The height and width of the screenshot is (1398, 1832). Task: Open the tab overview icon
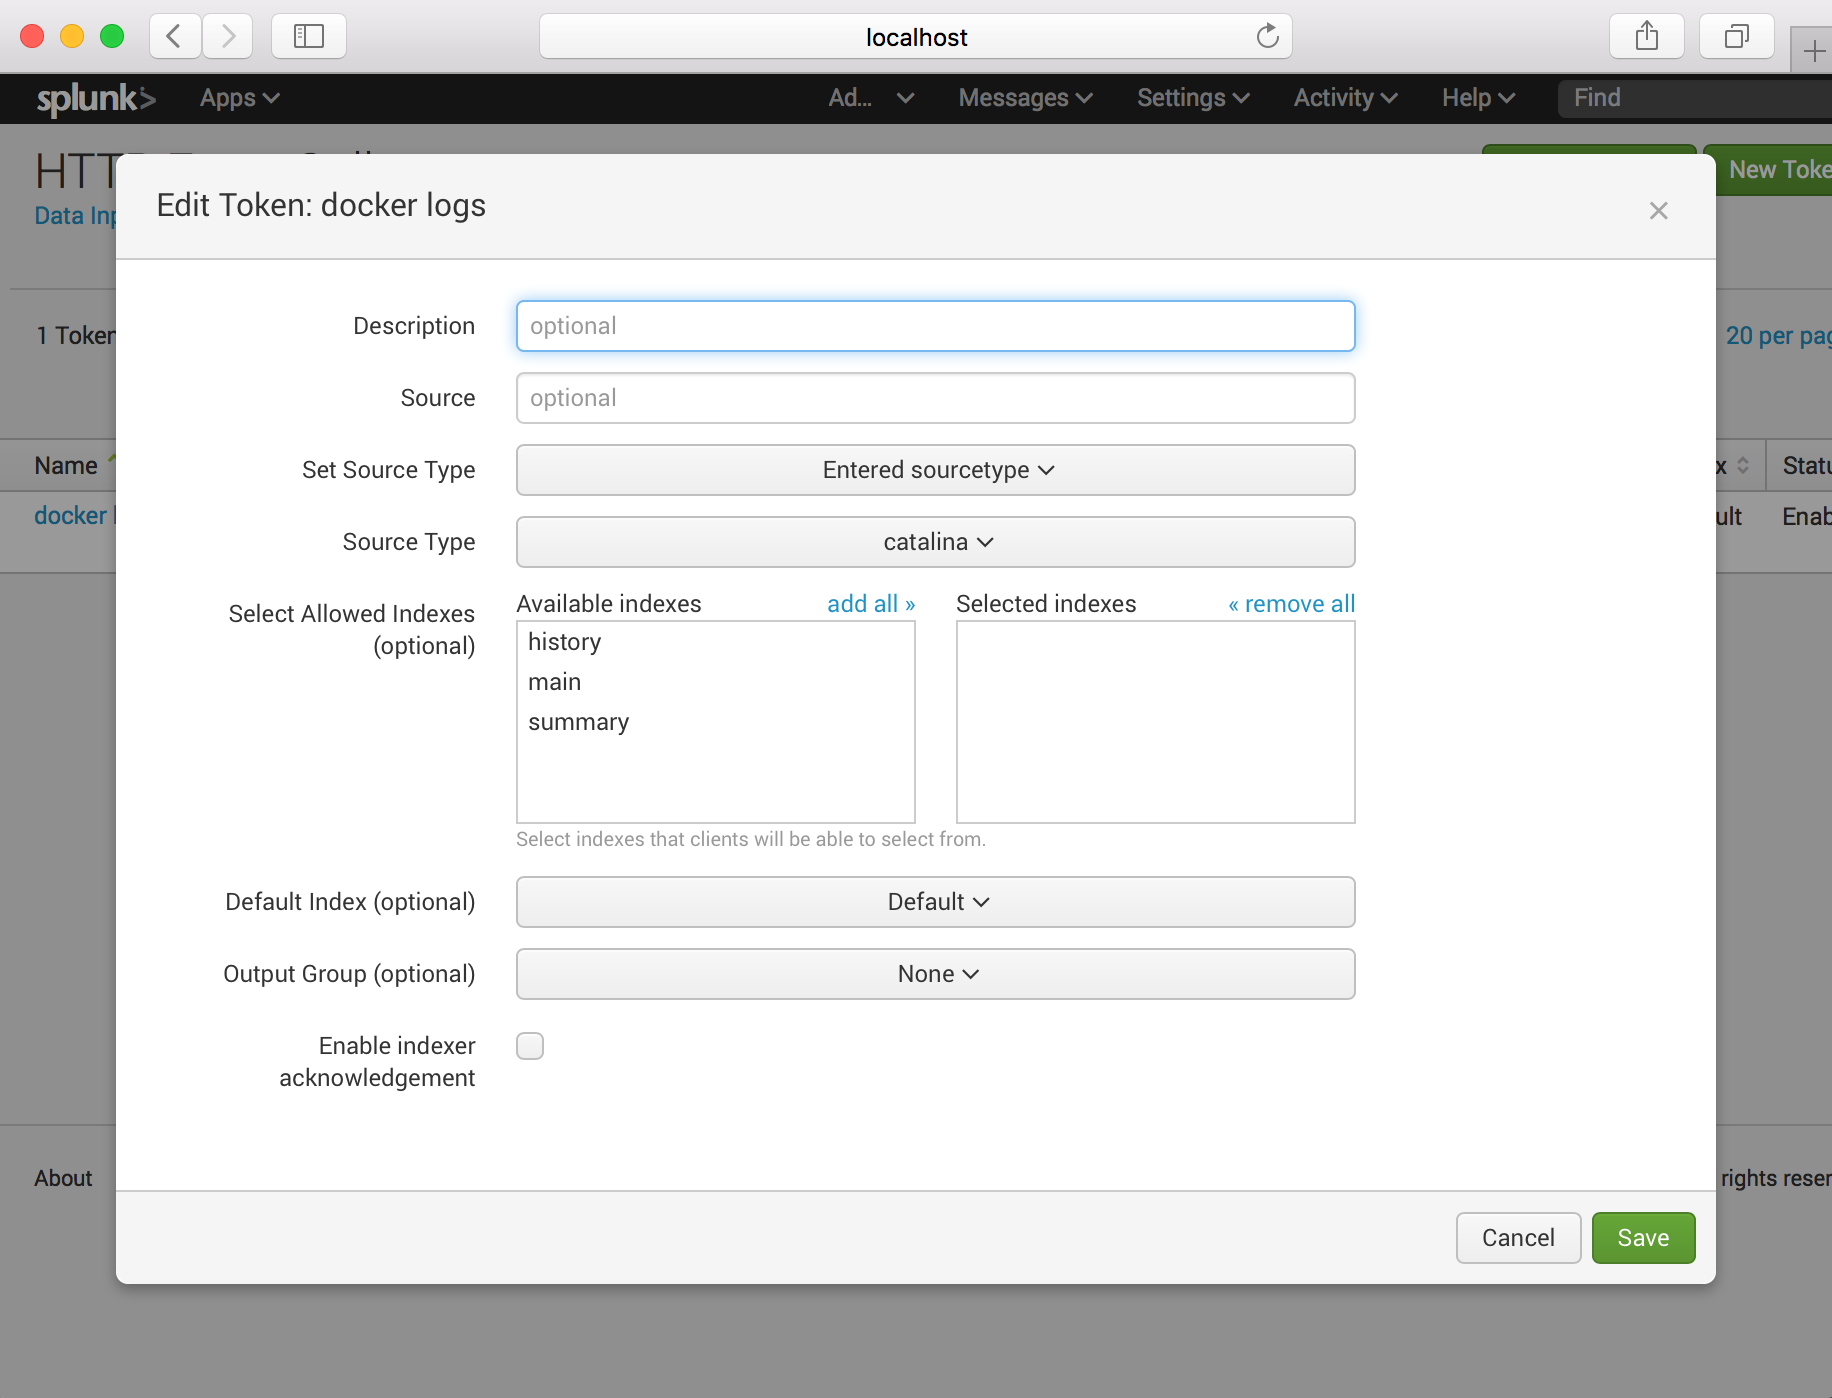(1736, 36)
